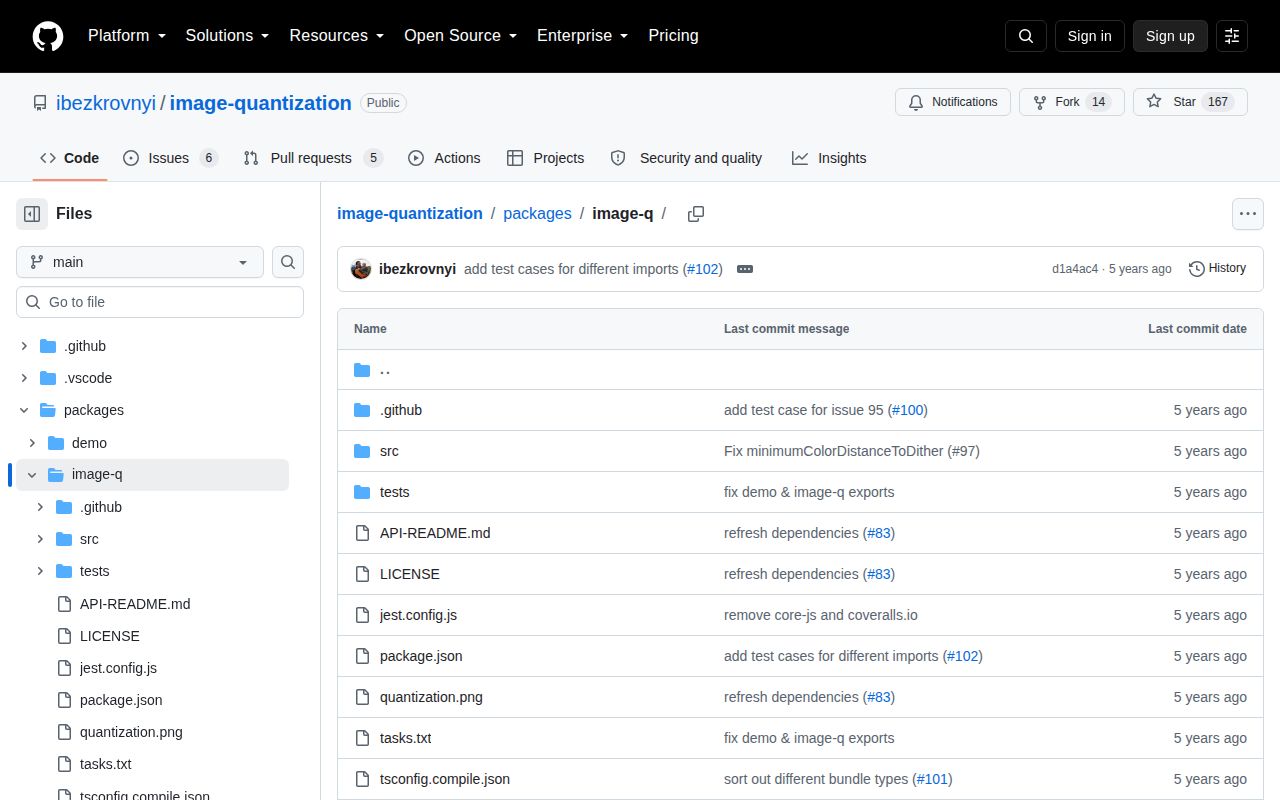Expand the .github folder at tree root
This screenshot has width=1280, height=800.
point(24,346)
